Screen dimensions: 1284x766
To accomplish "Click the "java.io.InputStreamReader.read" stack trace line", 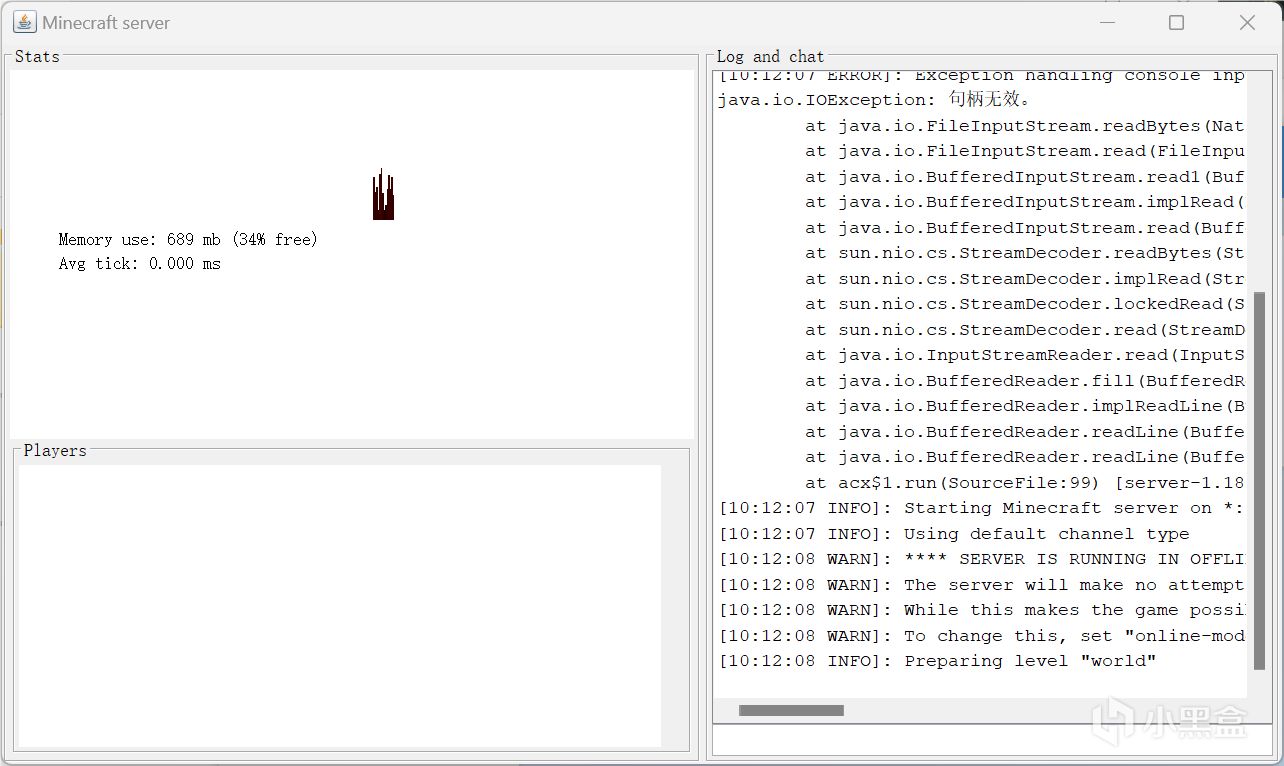I will [1025, 355].
